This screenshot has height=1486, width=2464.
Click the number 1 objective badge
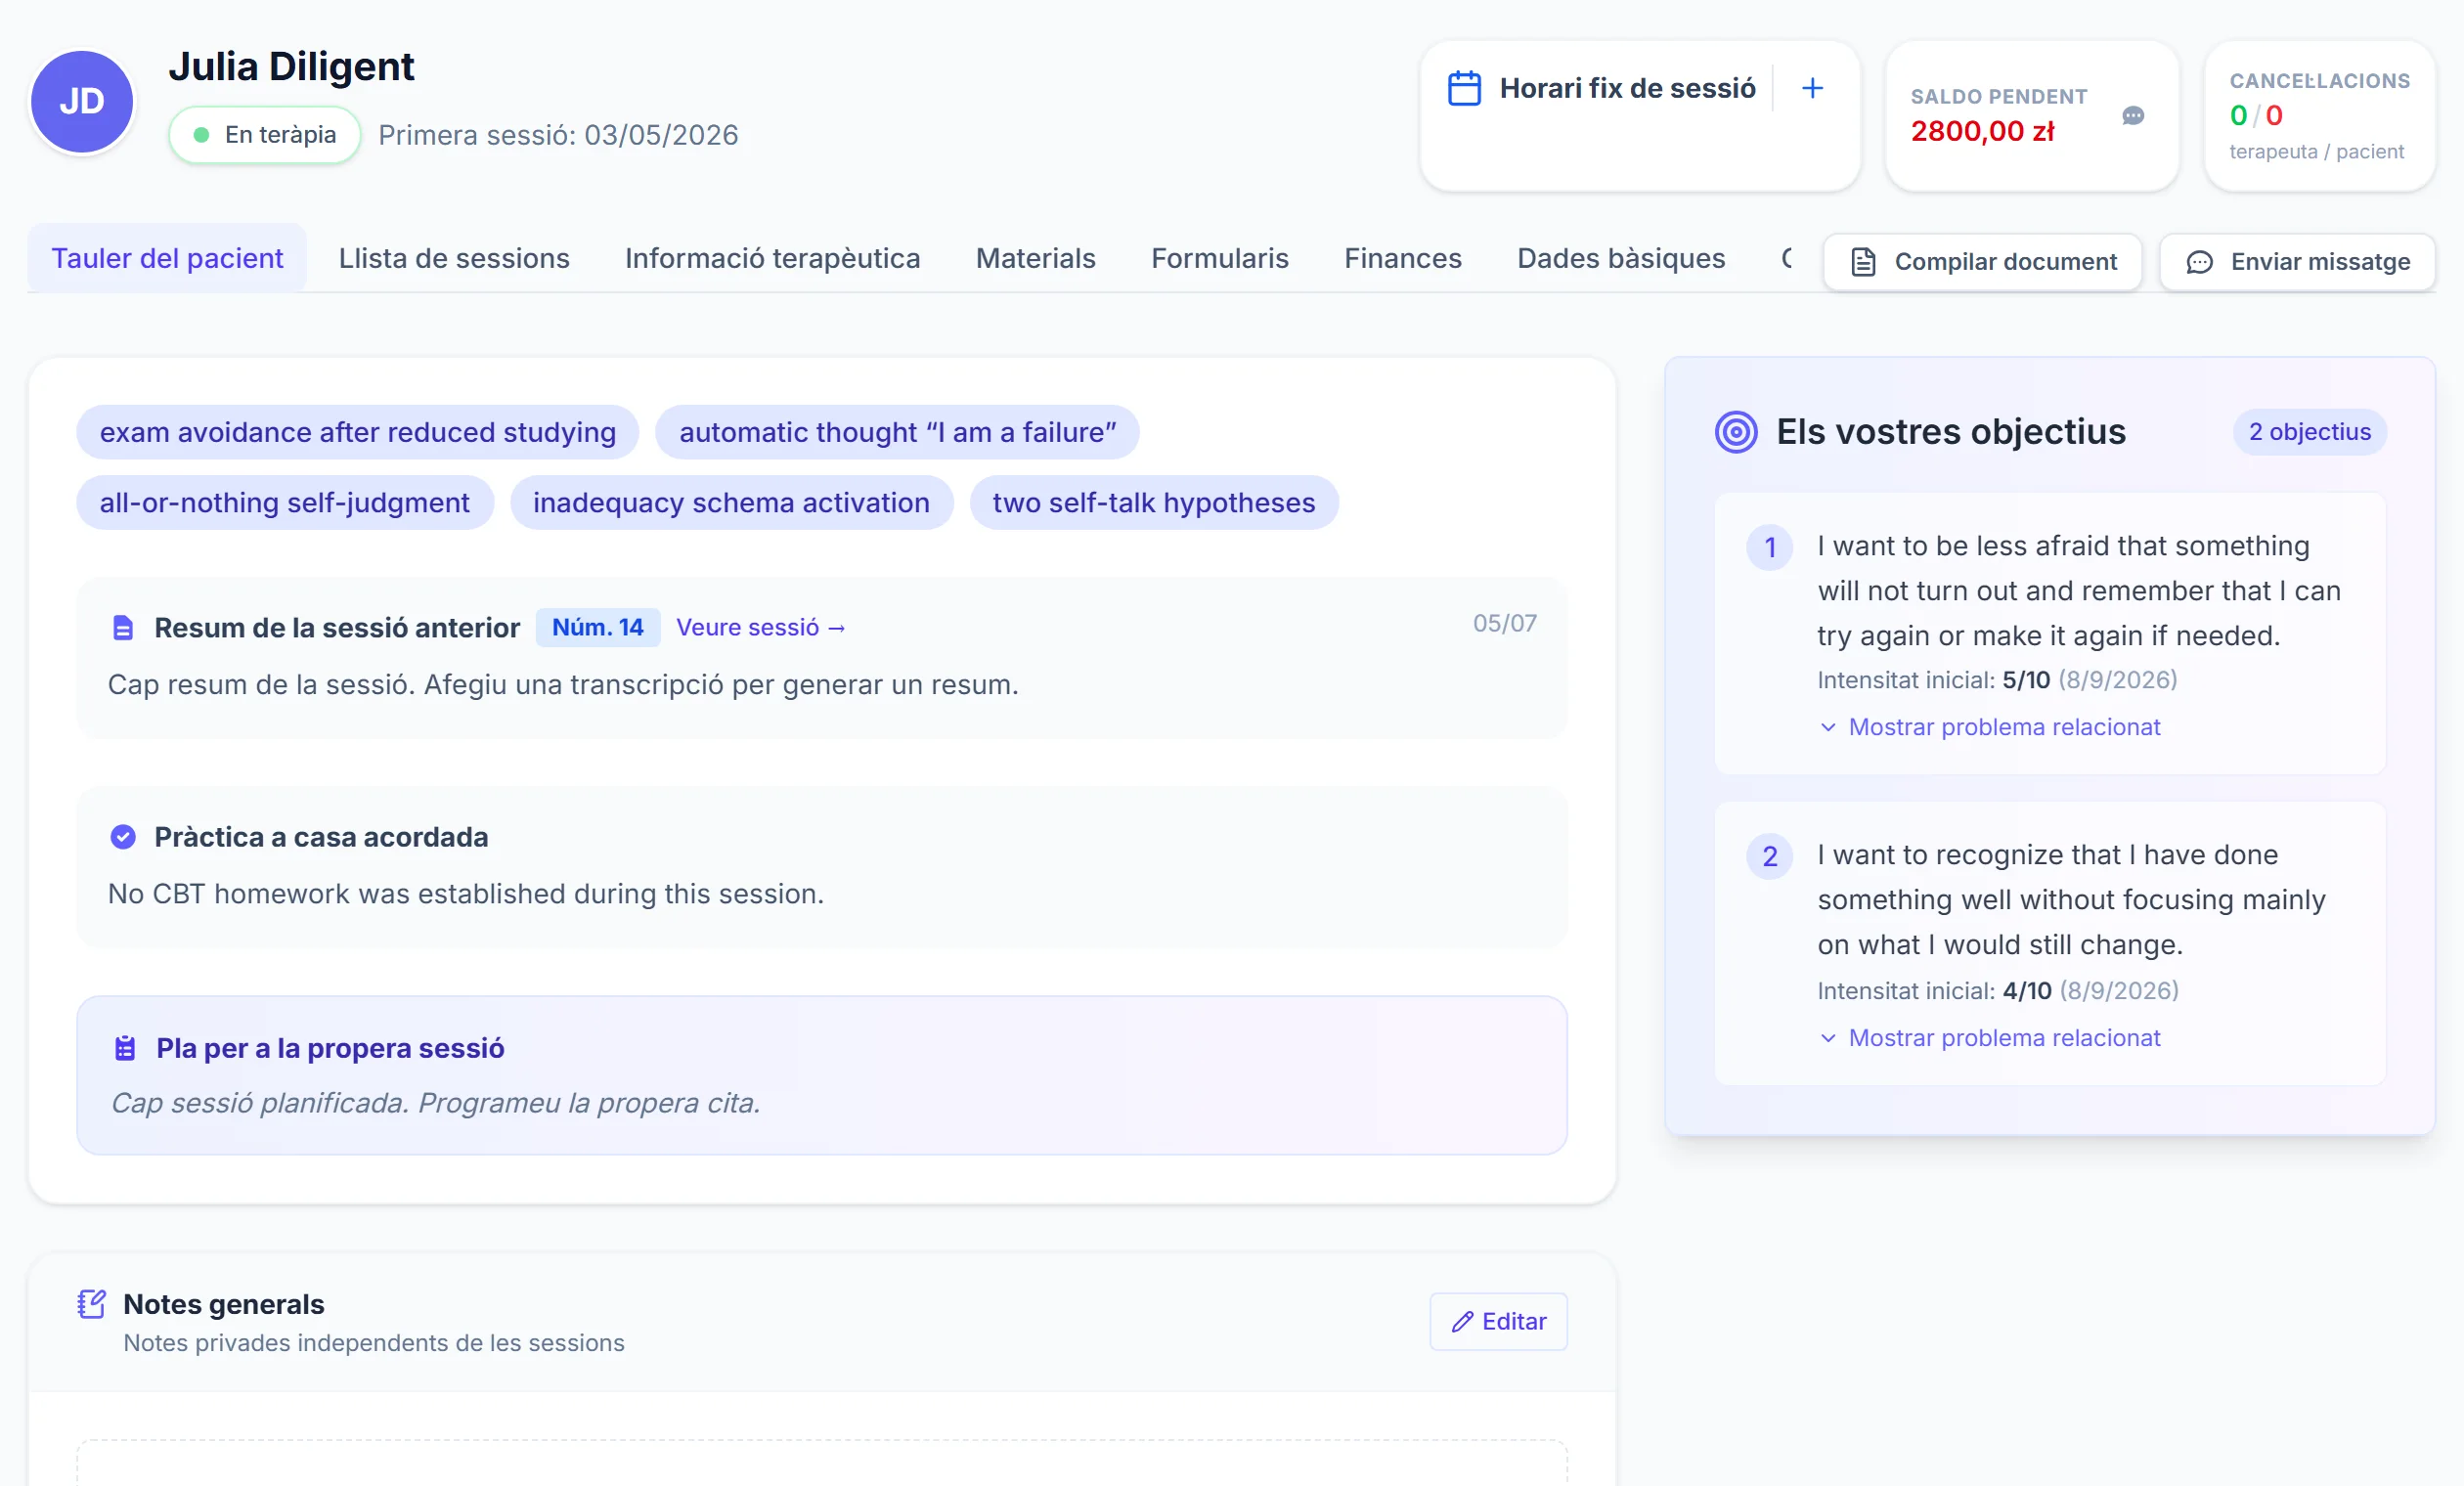(1770, 547)
